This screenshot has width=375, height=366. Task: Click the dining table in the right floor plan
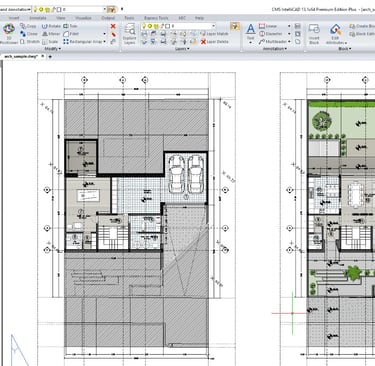pyautogui.click(x=355, y=195)
